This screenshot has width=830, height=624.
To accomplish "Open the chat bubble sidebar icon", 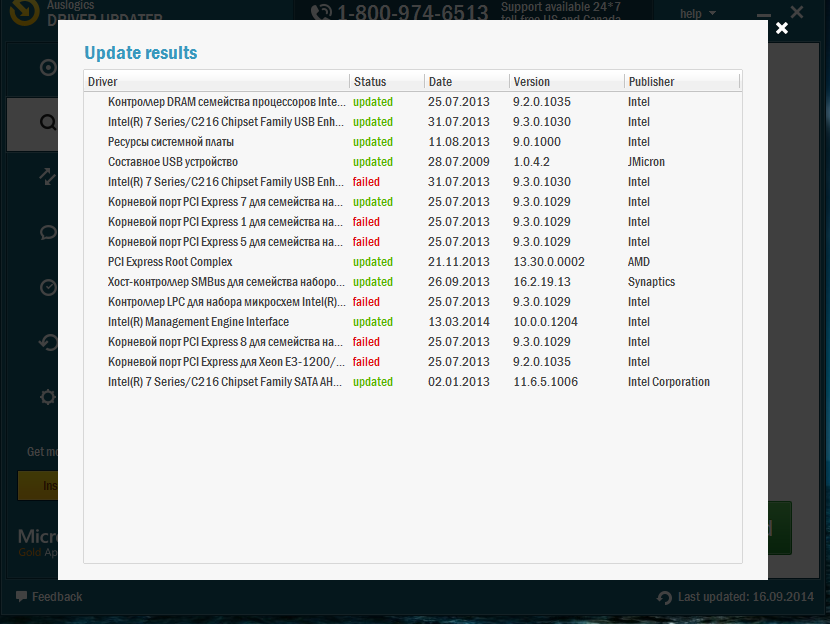I will (48, 232).
